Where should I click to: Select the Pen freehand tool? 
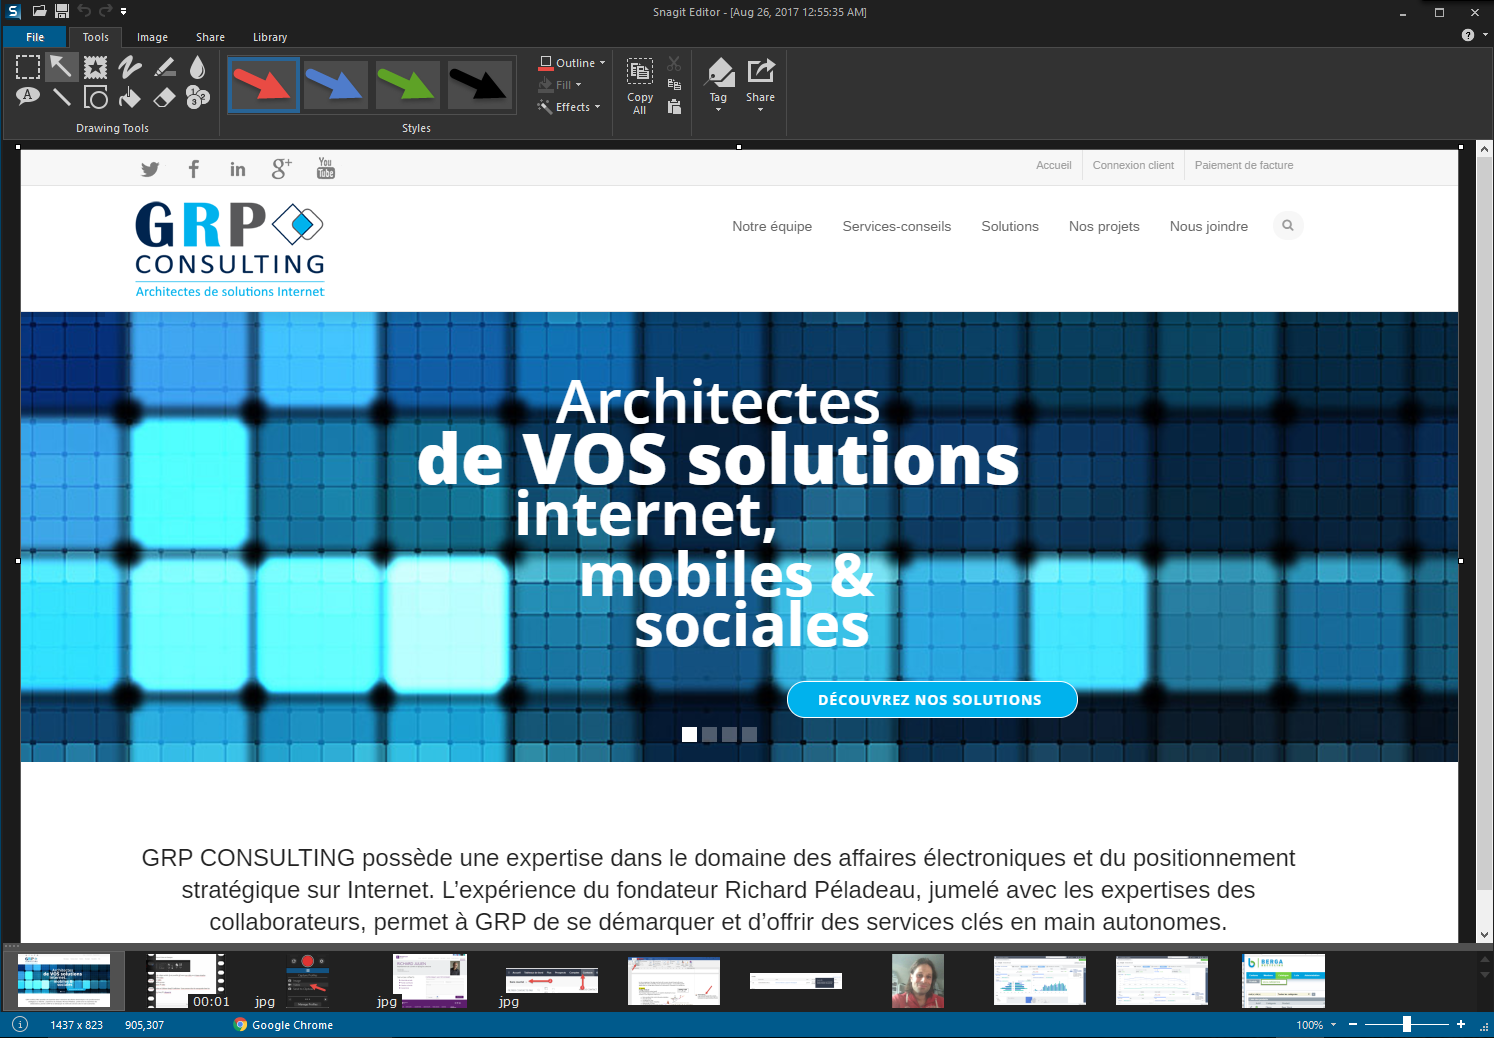[130, 67]
